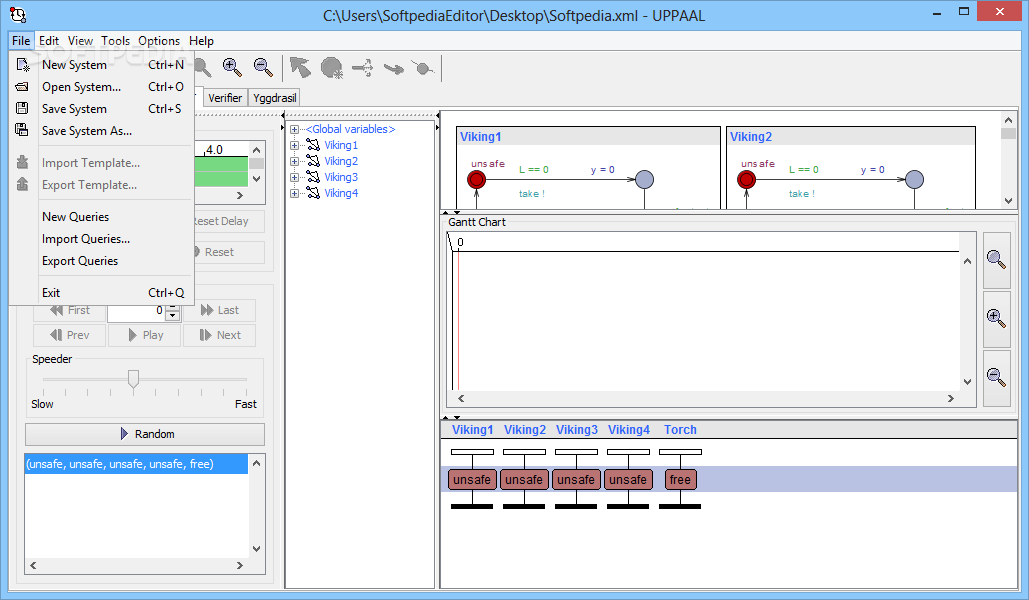Click the Prev trace button
1029x600 pixels.
69,335
